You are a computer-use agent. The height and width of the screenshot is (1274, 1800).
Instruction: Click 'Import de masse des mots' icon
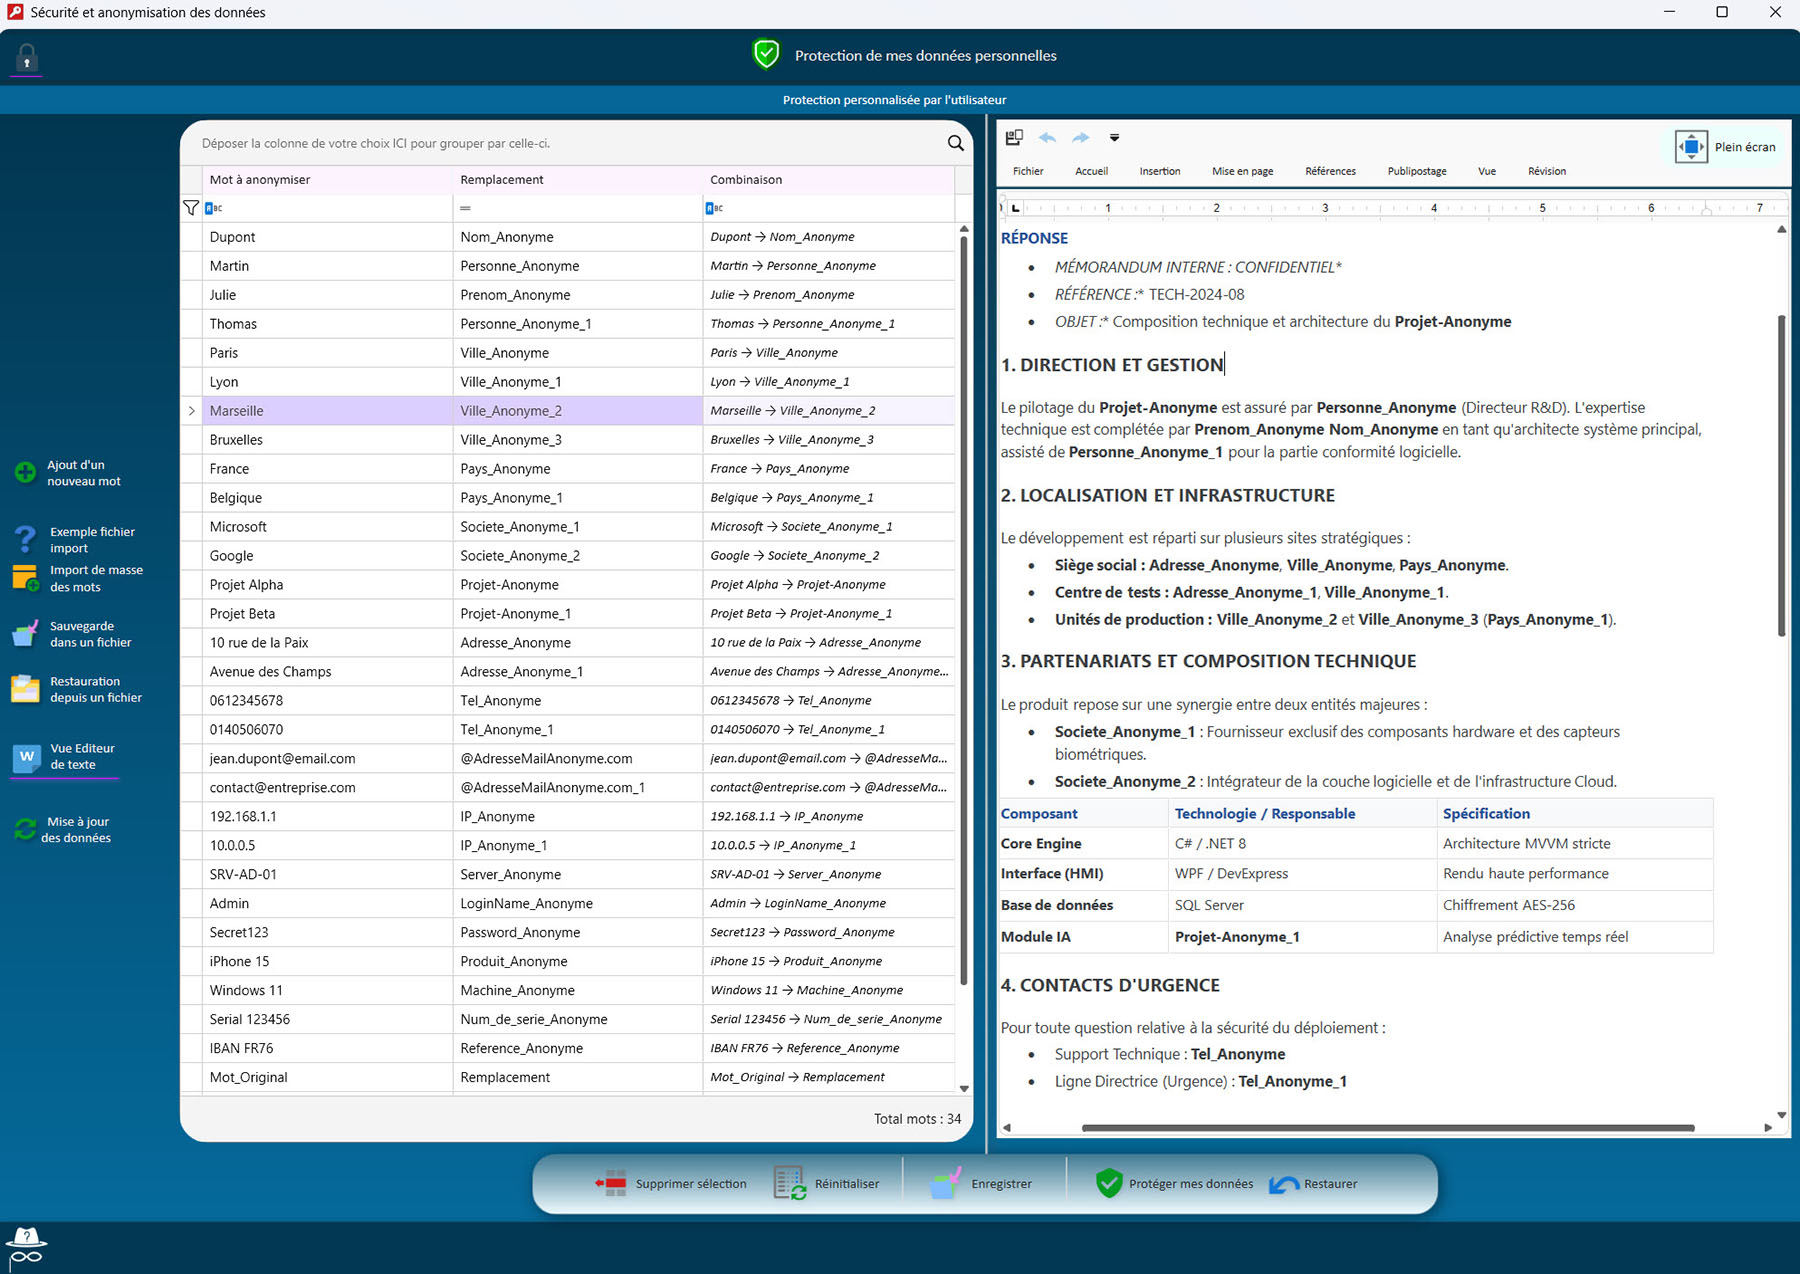[25, 578]
